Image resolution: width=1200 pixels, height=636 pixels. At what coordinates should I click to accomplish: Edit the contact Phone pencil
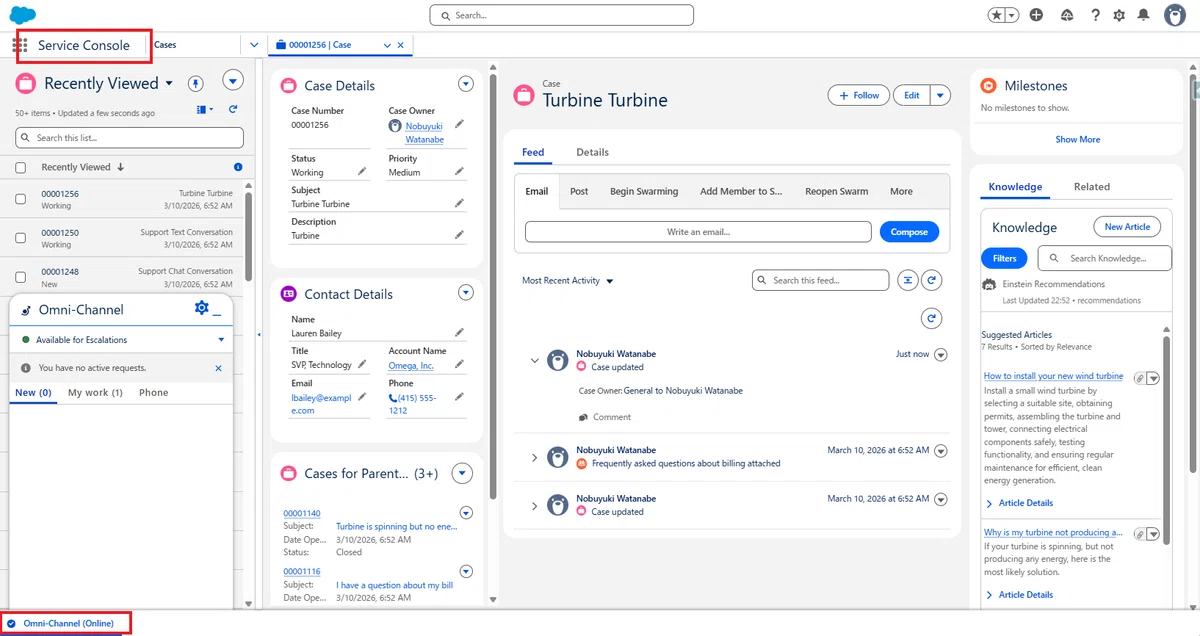pos(459,397)
